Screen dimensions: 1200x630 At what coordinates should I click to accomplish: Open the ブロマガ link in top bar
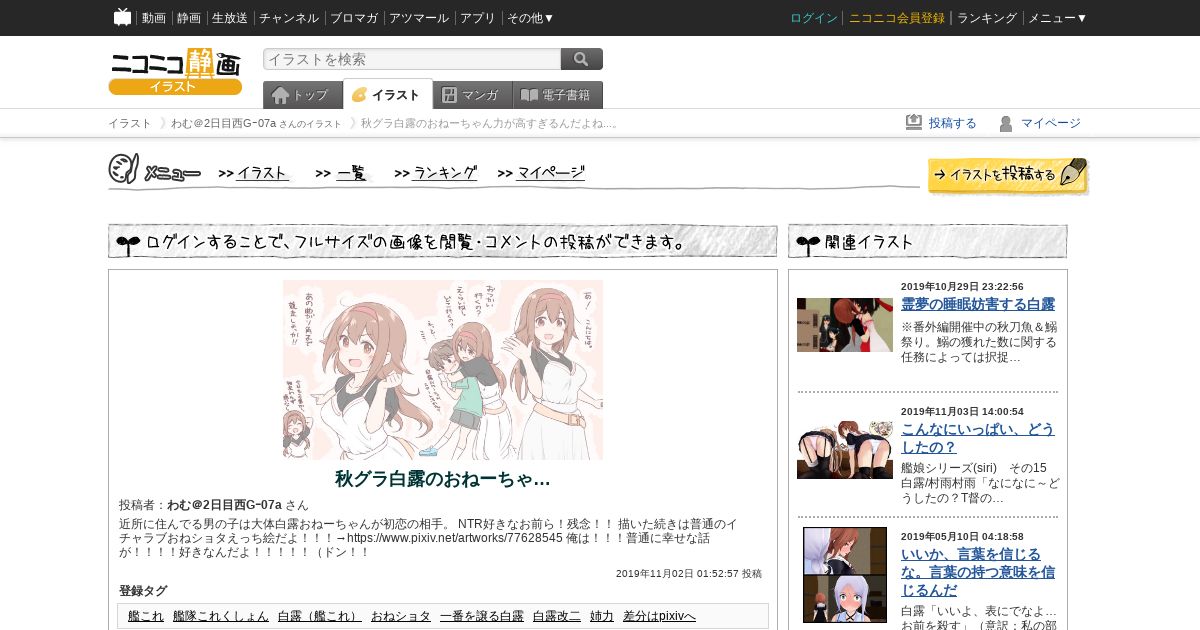[x=354, y=18]
